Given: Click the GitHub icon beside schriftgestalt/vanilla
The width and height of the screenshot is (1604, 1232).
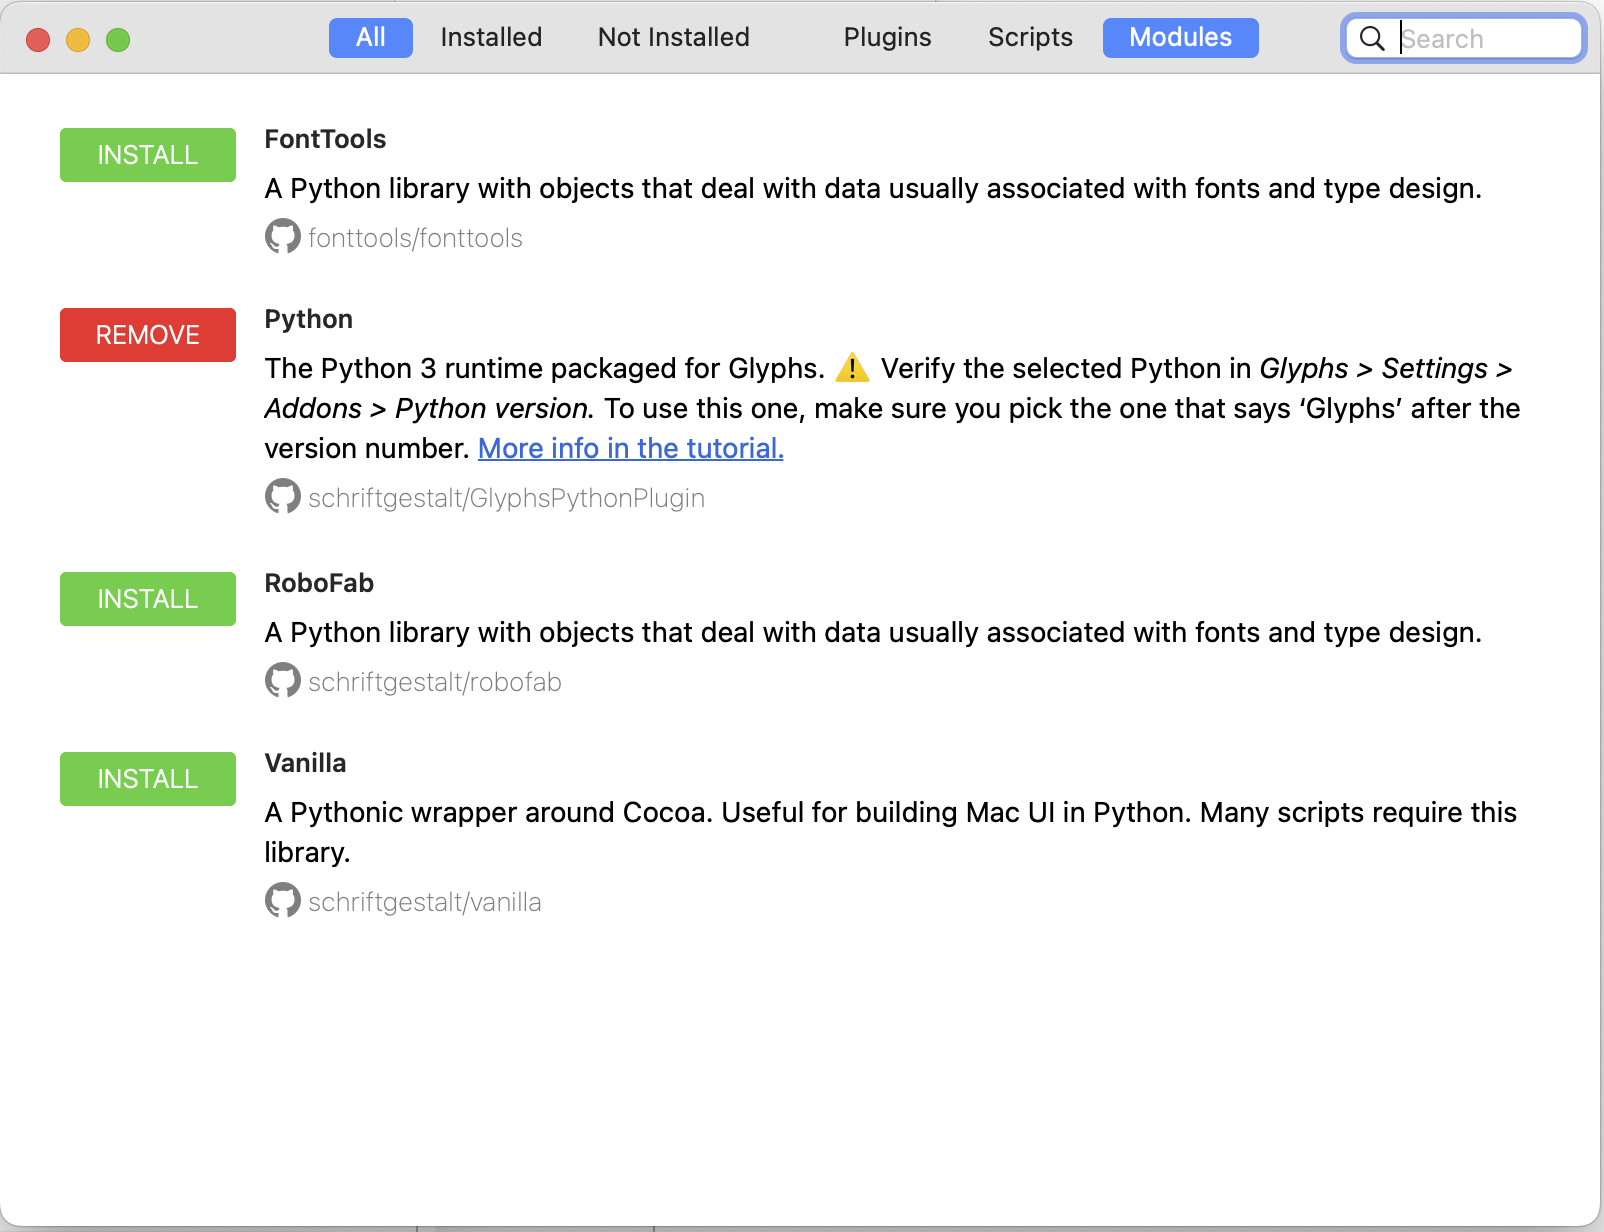Looking at the screenshot, I should coord(282,901).
